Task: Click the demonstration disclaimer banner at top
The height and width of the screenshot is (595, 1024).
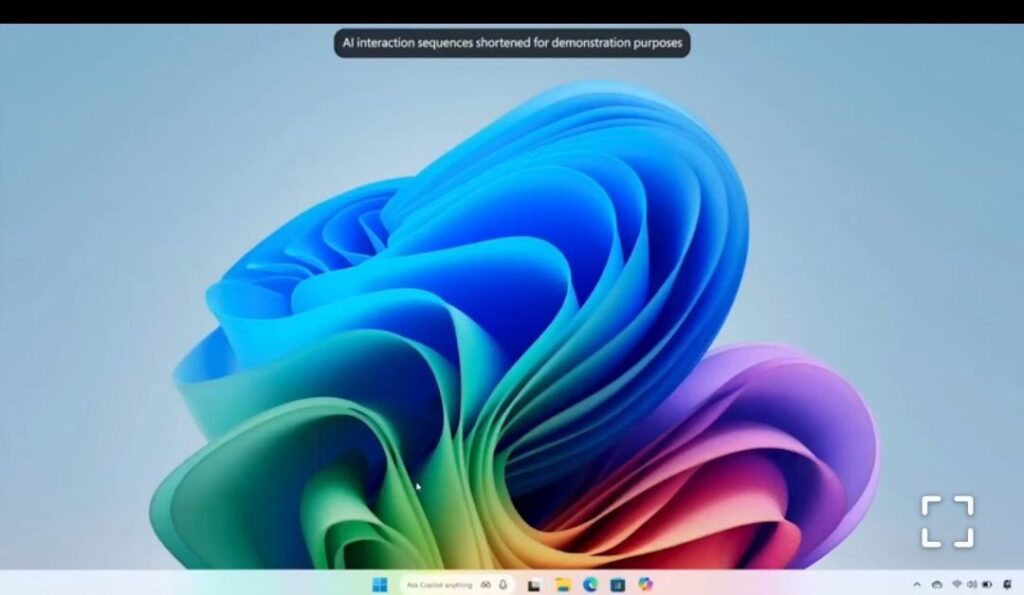Action: click(x=512, y=43)
